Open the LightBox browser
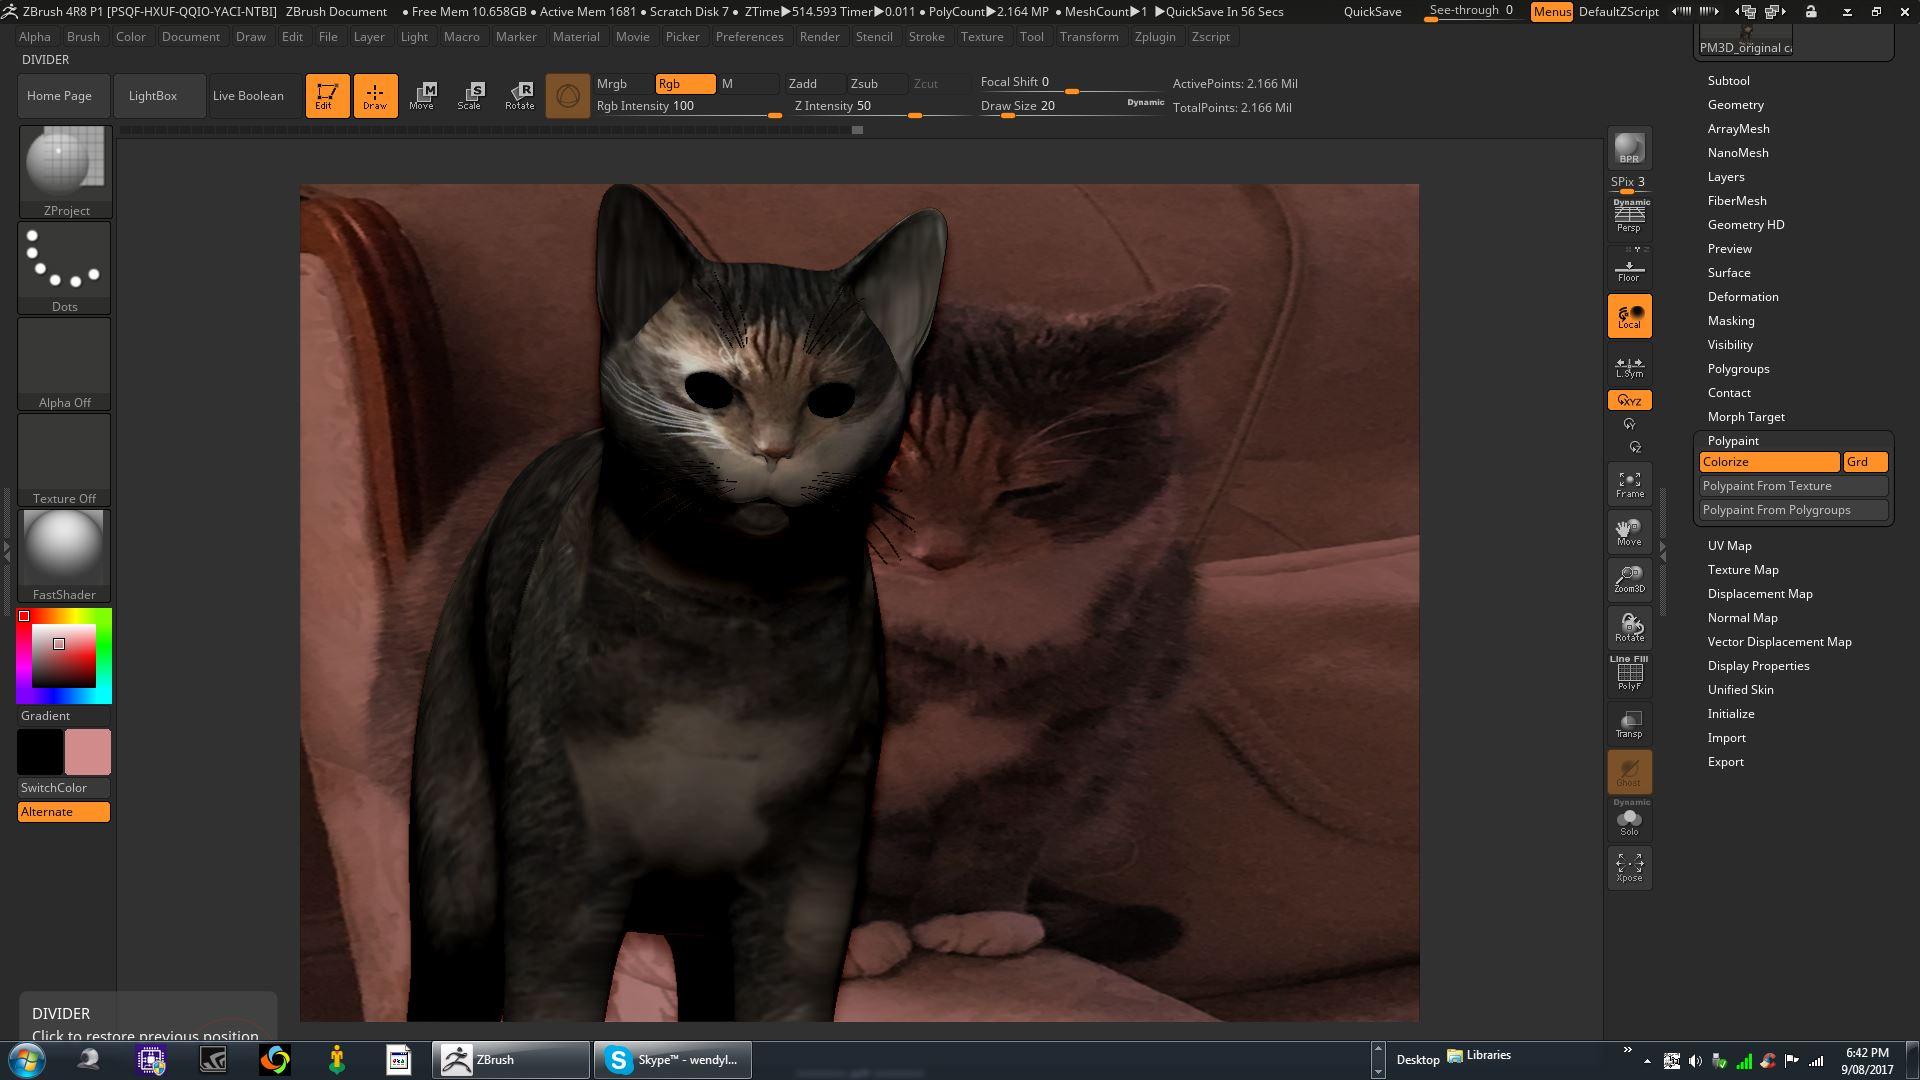The image size is (1920, 1080). tap(153, 96)
